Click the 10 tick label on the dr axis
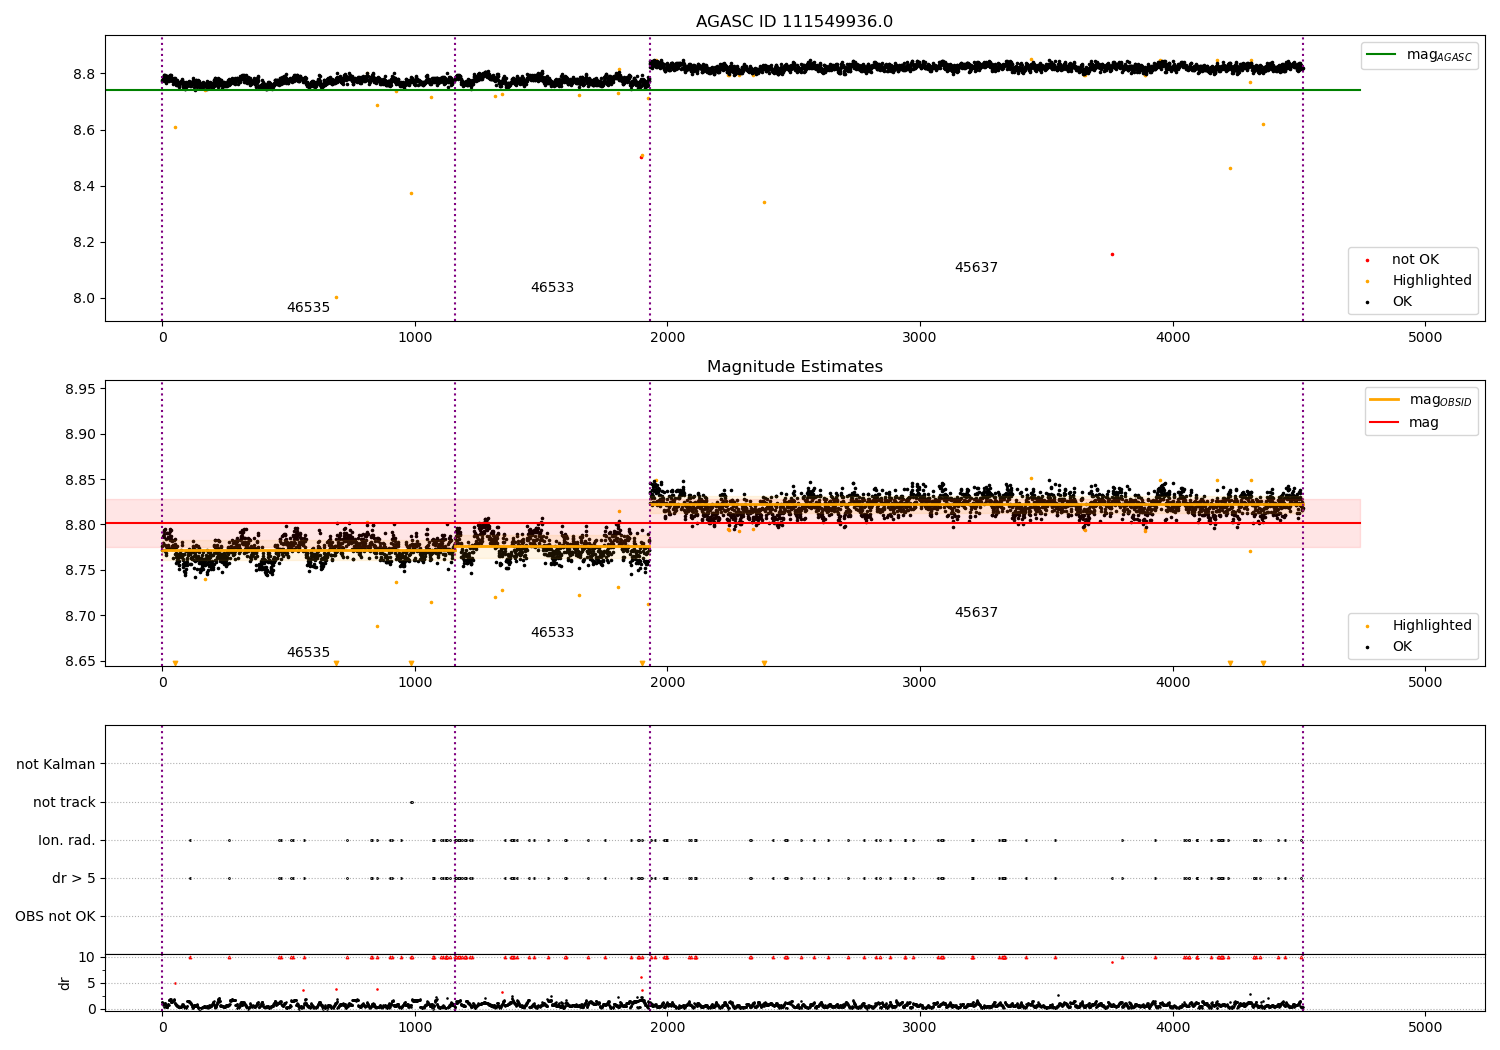Image resolution: width=1500 pixels, height=1050 pixels. coord(87,958)
